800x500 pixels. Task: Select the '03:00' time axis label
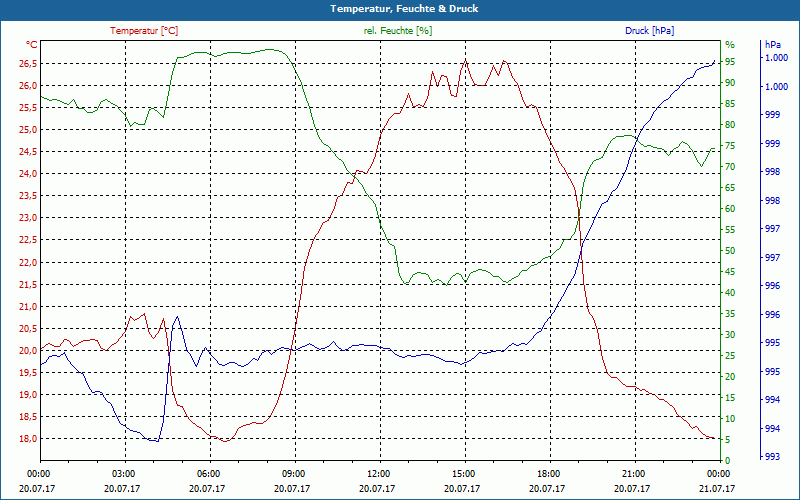(125, 473)
